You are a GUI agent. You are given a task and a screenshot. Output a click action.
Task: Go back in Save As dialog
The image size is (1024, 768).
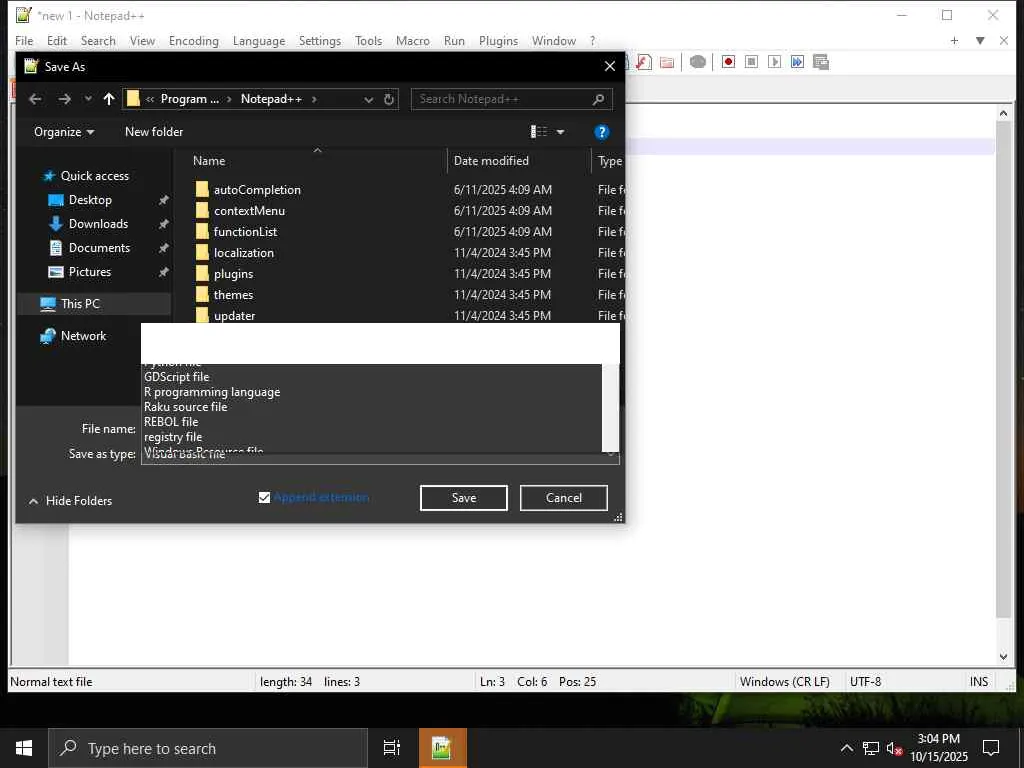click(35, 99)
